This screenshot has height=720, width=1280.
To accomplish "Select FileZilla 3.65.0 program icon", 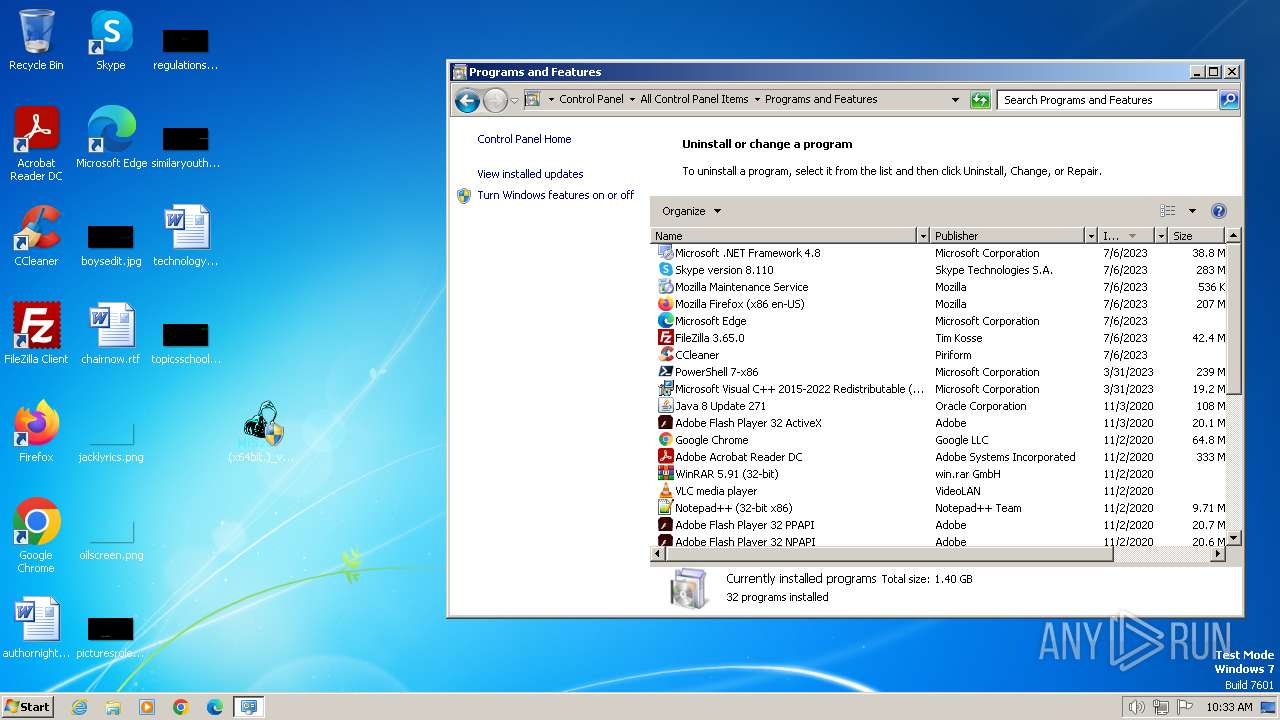I will pyautogui.click(x=666, y=338).
